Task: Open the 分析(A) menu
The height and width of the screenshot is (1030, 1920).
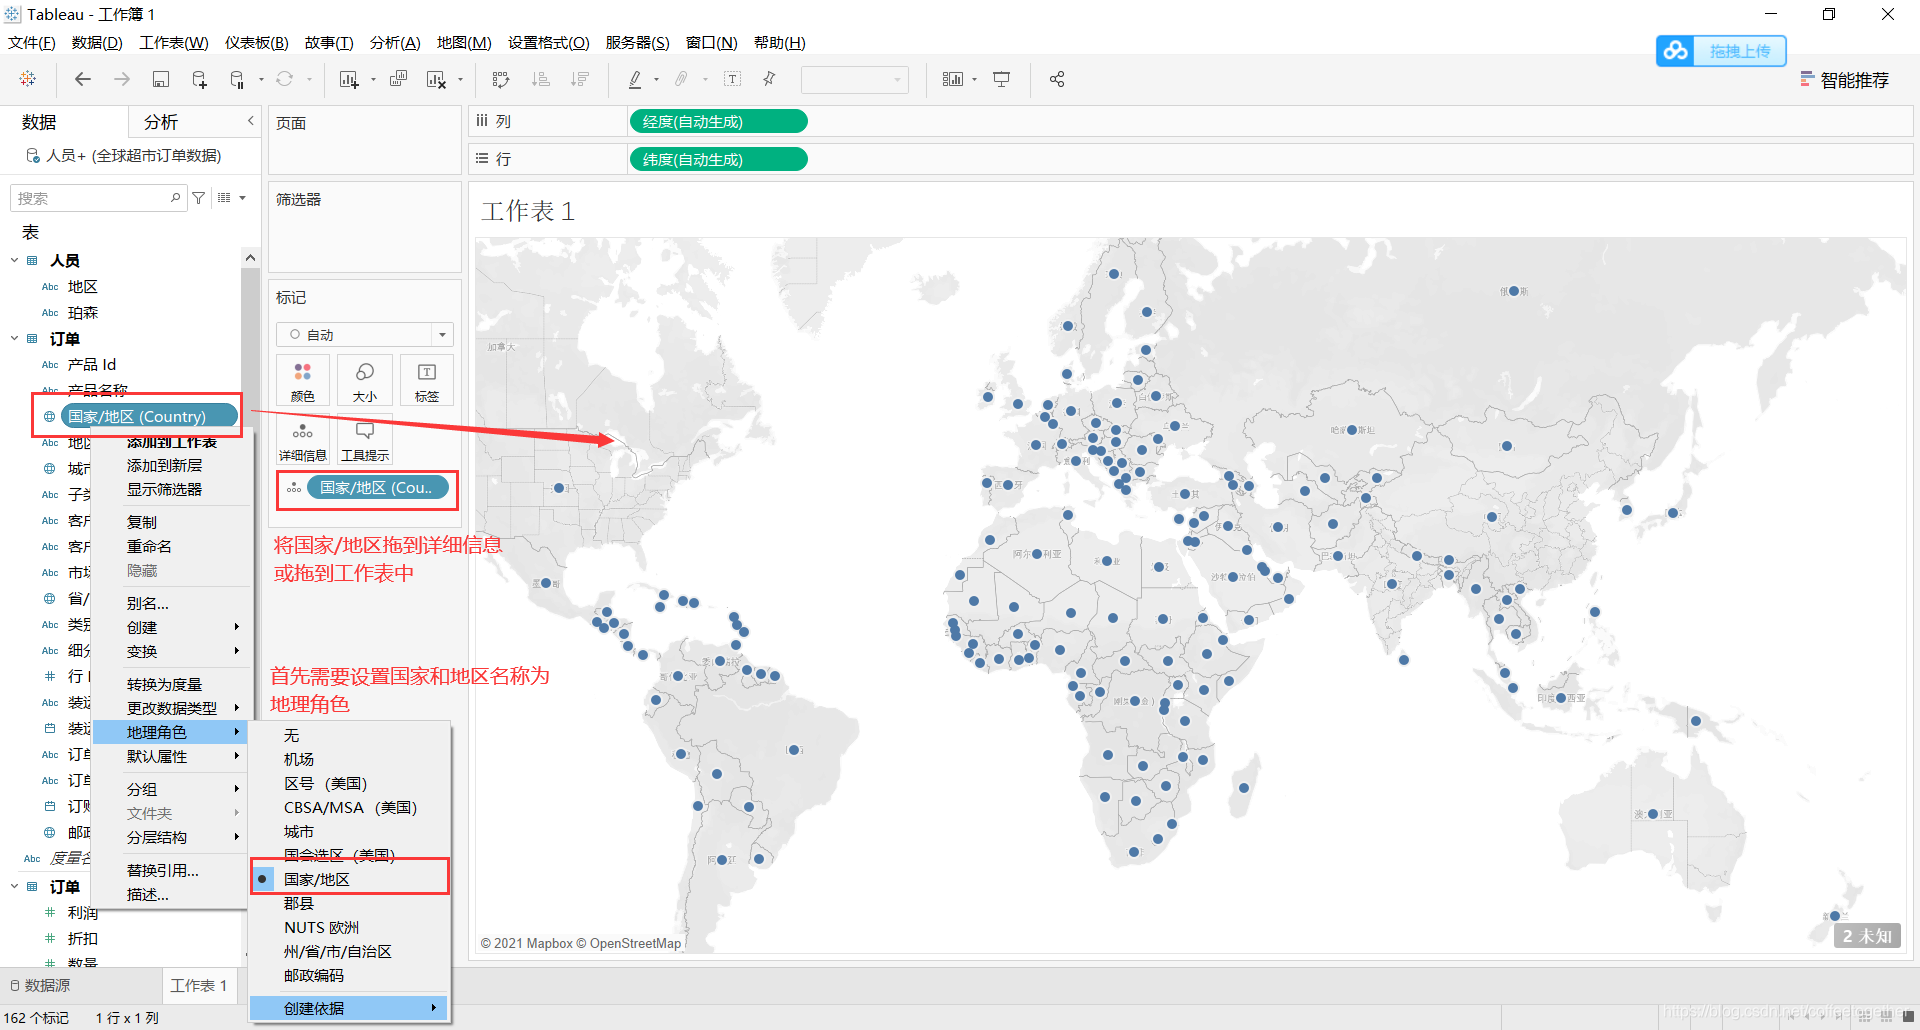Action: tap(395, 43)
